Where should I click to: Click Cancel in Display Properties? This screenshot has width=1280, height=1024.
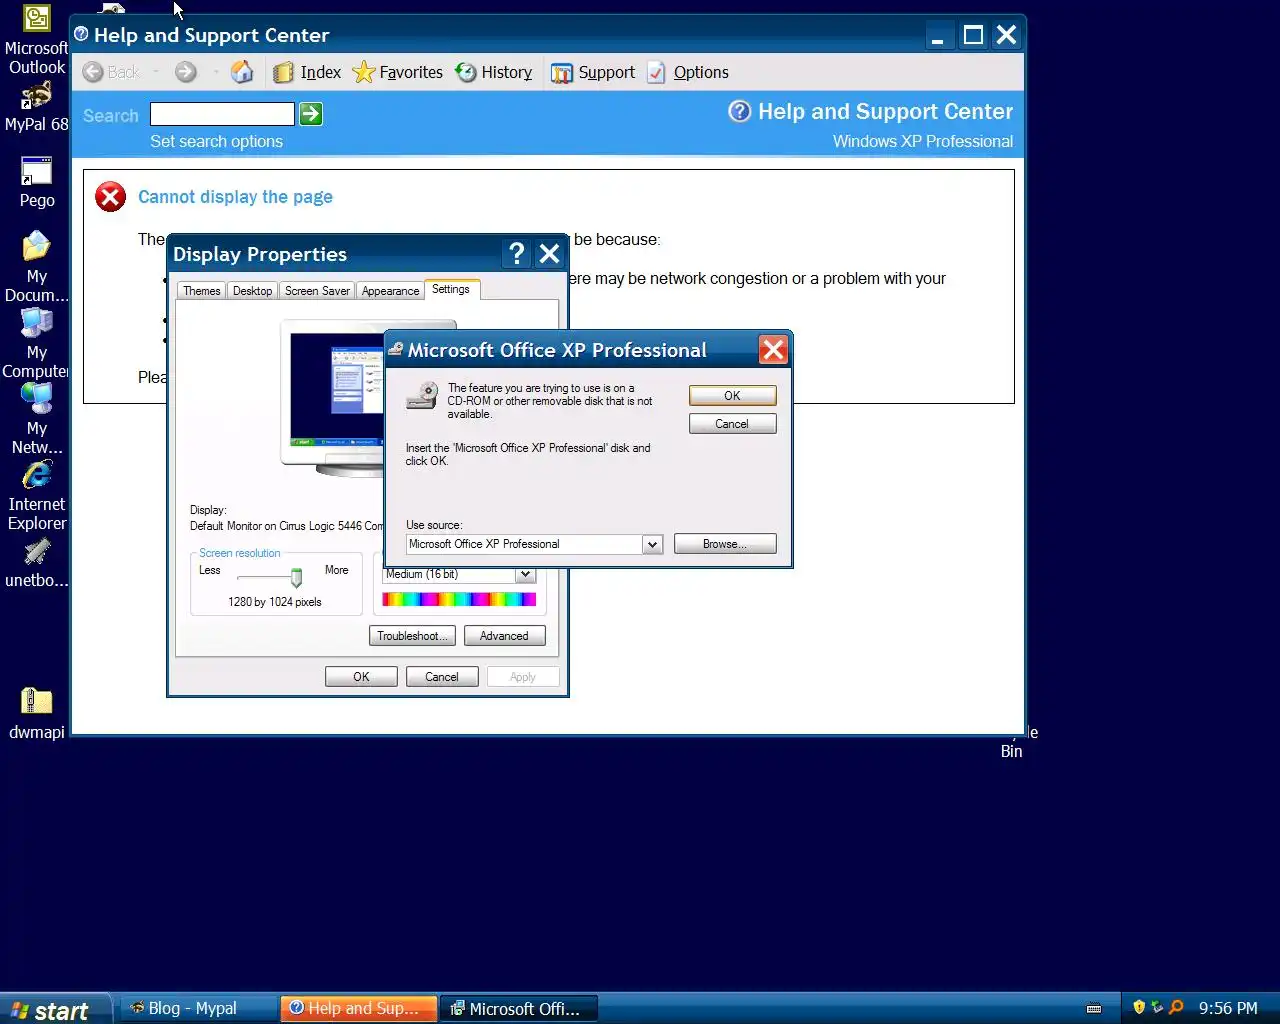pos(442,677)
